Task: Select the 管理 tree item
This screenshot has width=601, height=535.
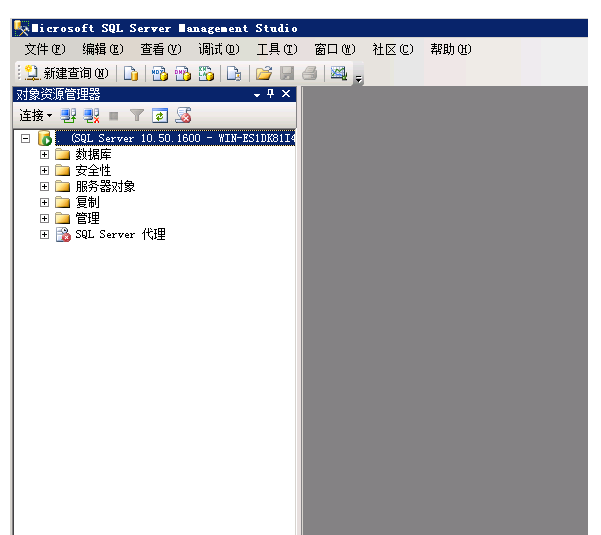Action: coord(87,218)
